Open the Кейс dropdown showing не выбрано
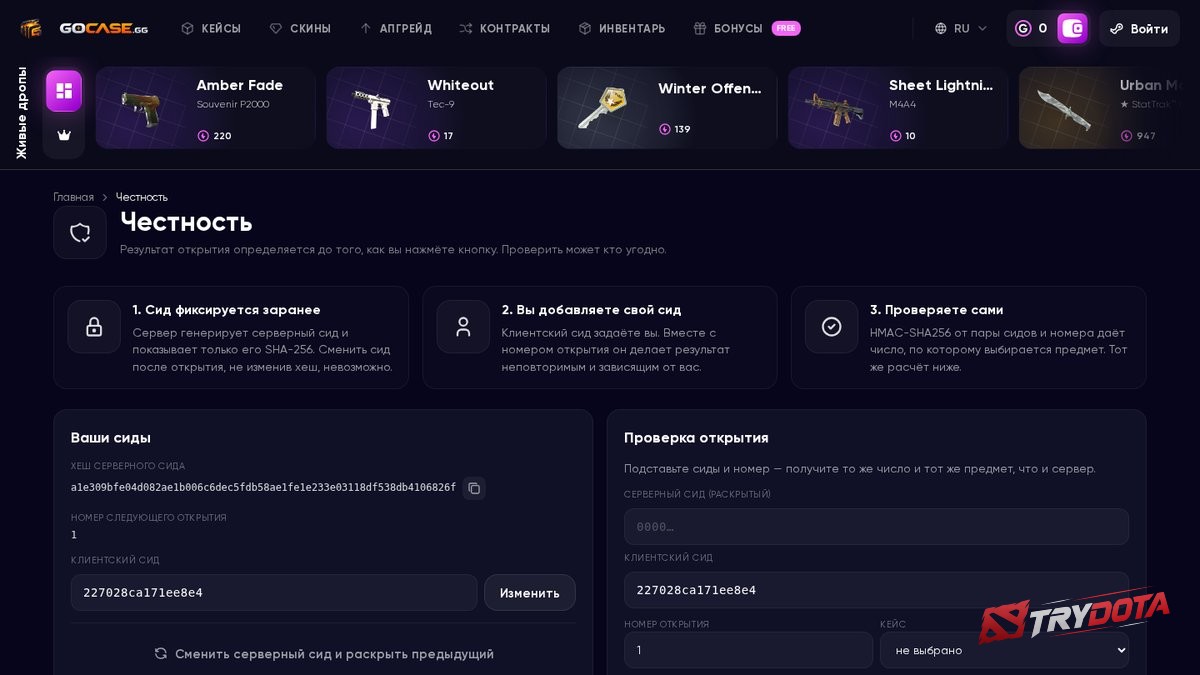This screenshot has height=675, width=1200. click(x=1004, y=650)
